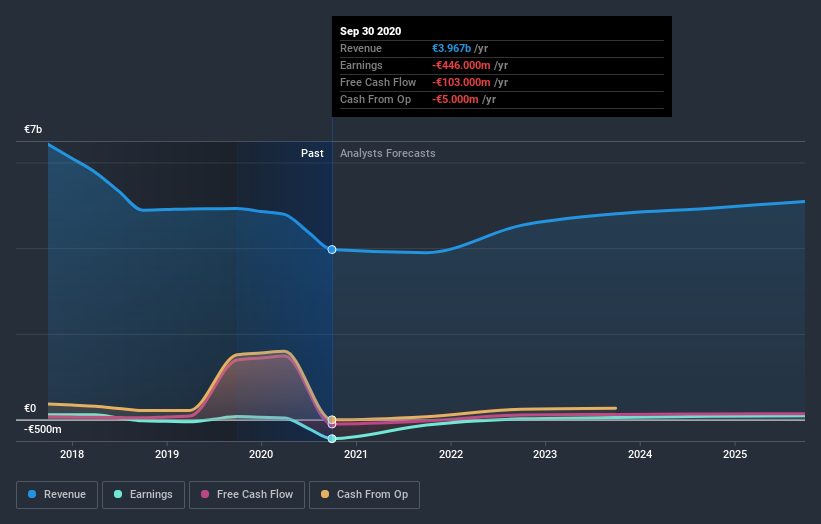Click the blue Revenue data point at Sep 30 2020
Screen dimensions: 821x524
pos(332,250)
